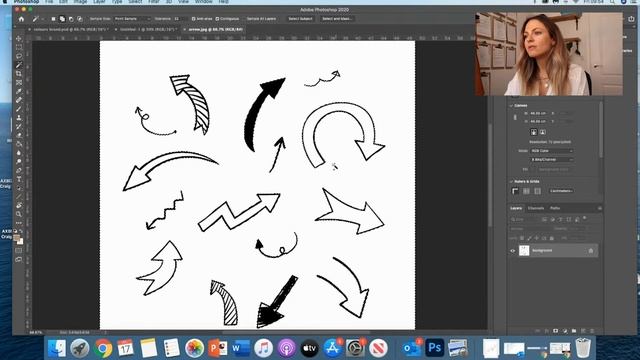This screenshot has height=360, width=640.
Task: Toggle rulers icon in Rulers & Grids
Action: 515,191
